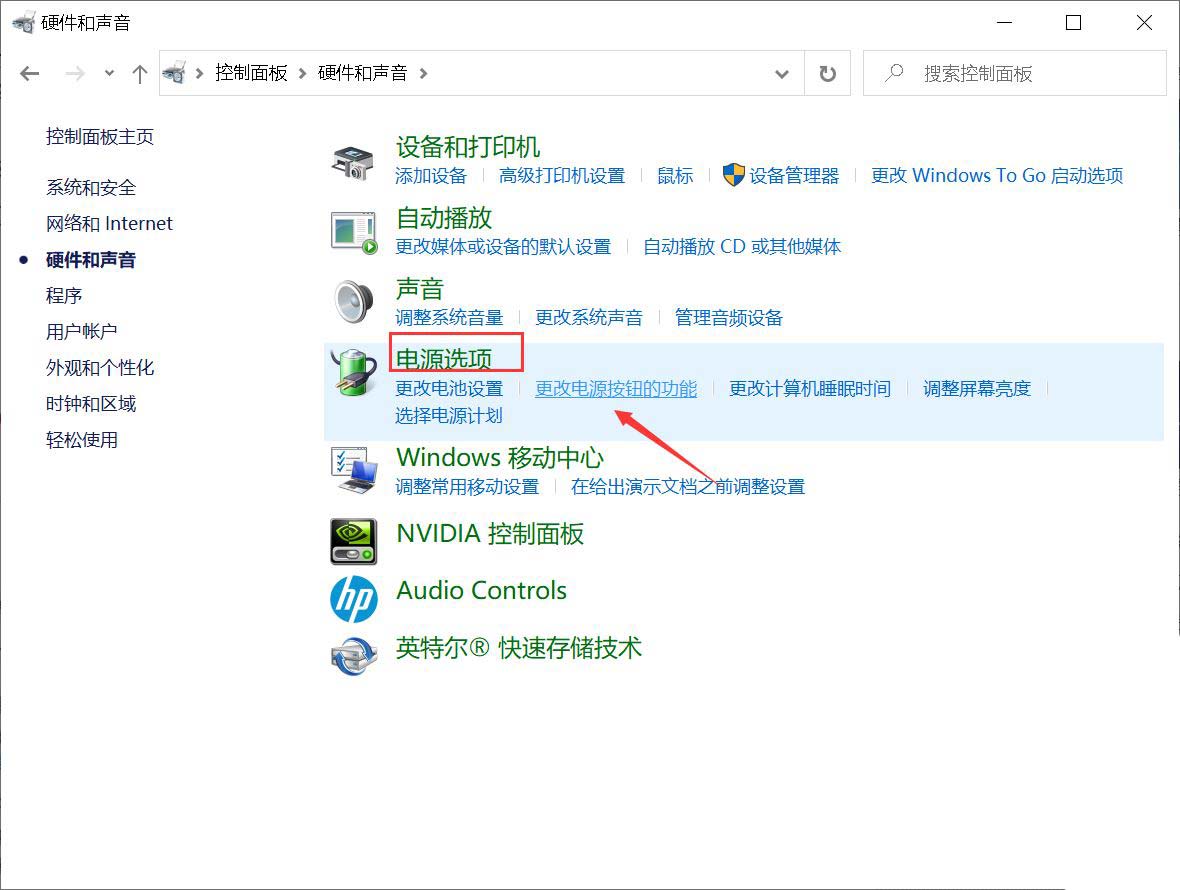Click the Sound speaker icon

[353, 301]
